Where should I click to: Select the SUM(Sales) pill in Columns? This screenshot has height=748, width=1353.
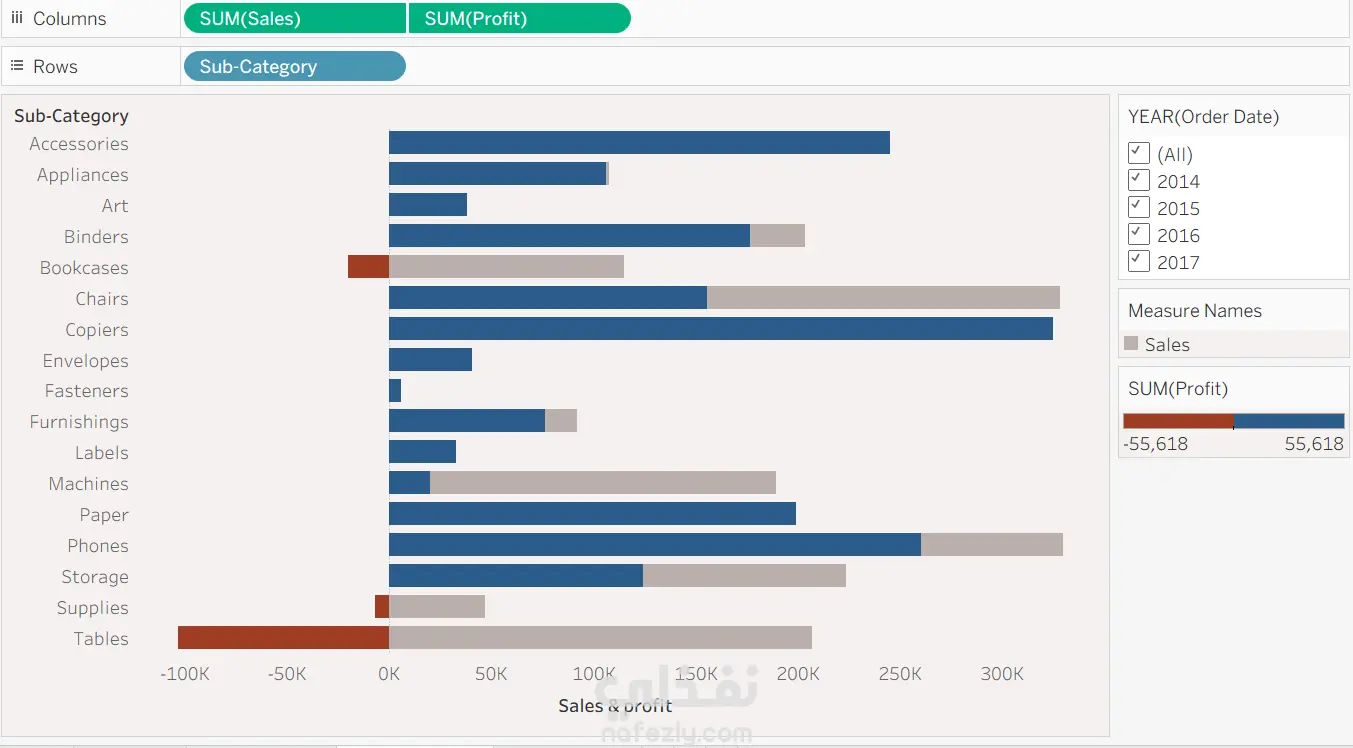coord(295,18)
